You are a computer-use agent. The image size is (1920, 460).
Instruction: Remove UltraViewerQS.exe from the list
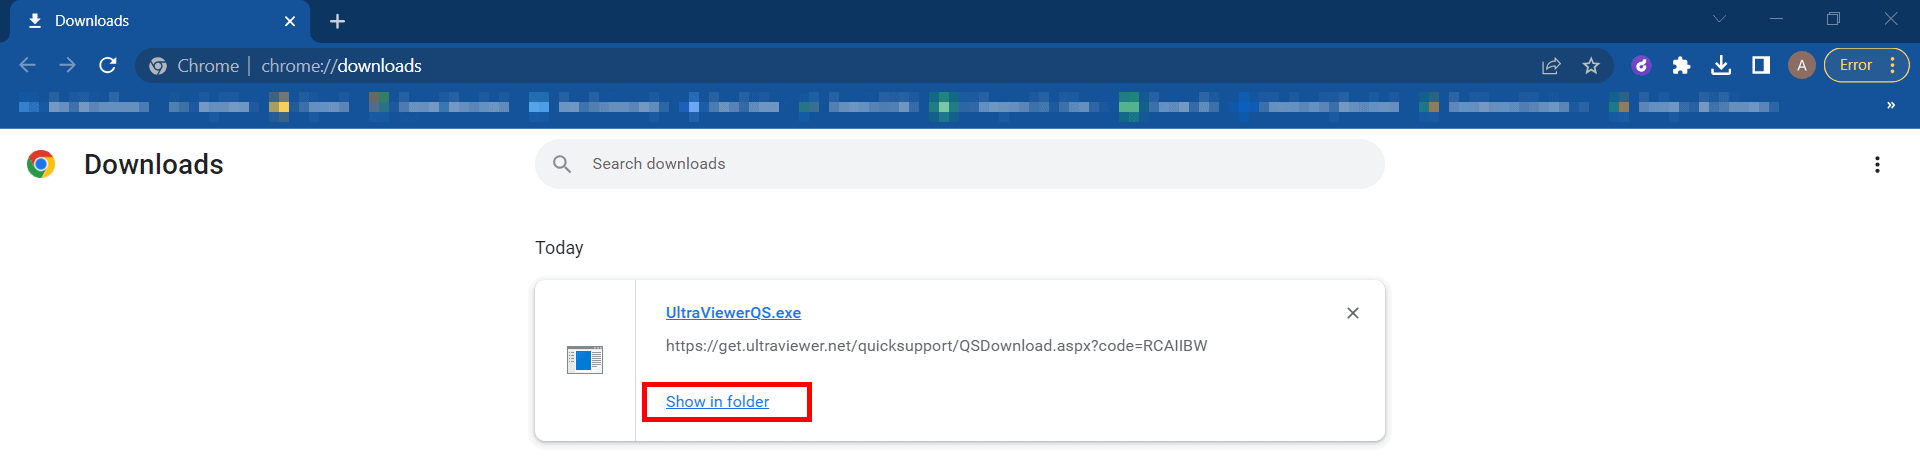[1353, 313]
